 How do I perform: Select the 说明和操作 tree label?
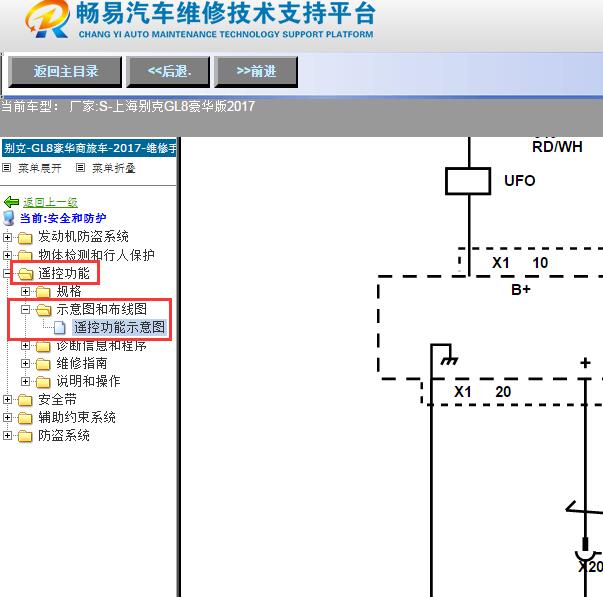(x=88, y=381)
